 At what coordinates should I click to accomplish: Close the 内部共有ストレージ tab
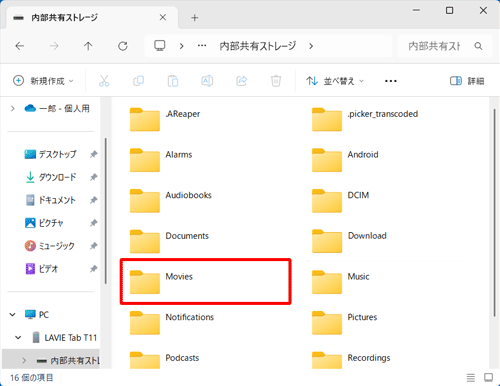click(x=163, y=17)
